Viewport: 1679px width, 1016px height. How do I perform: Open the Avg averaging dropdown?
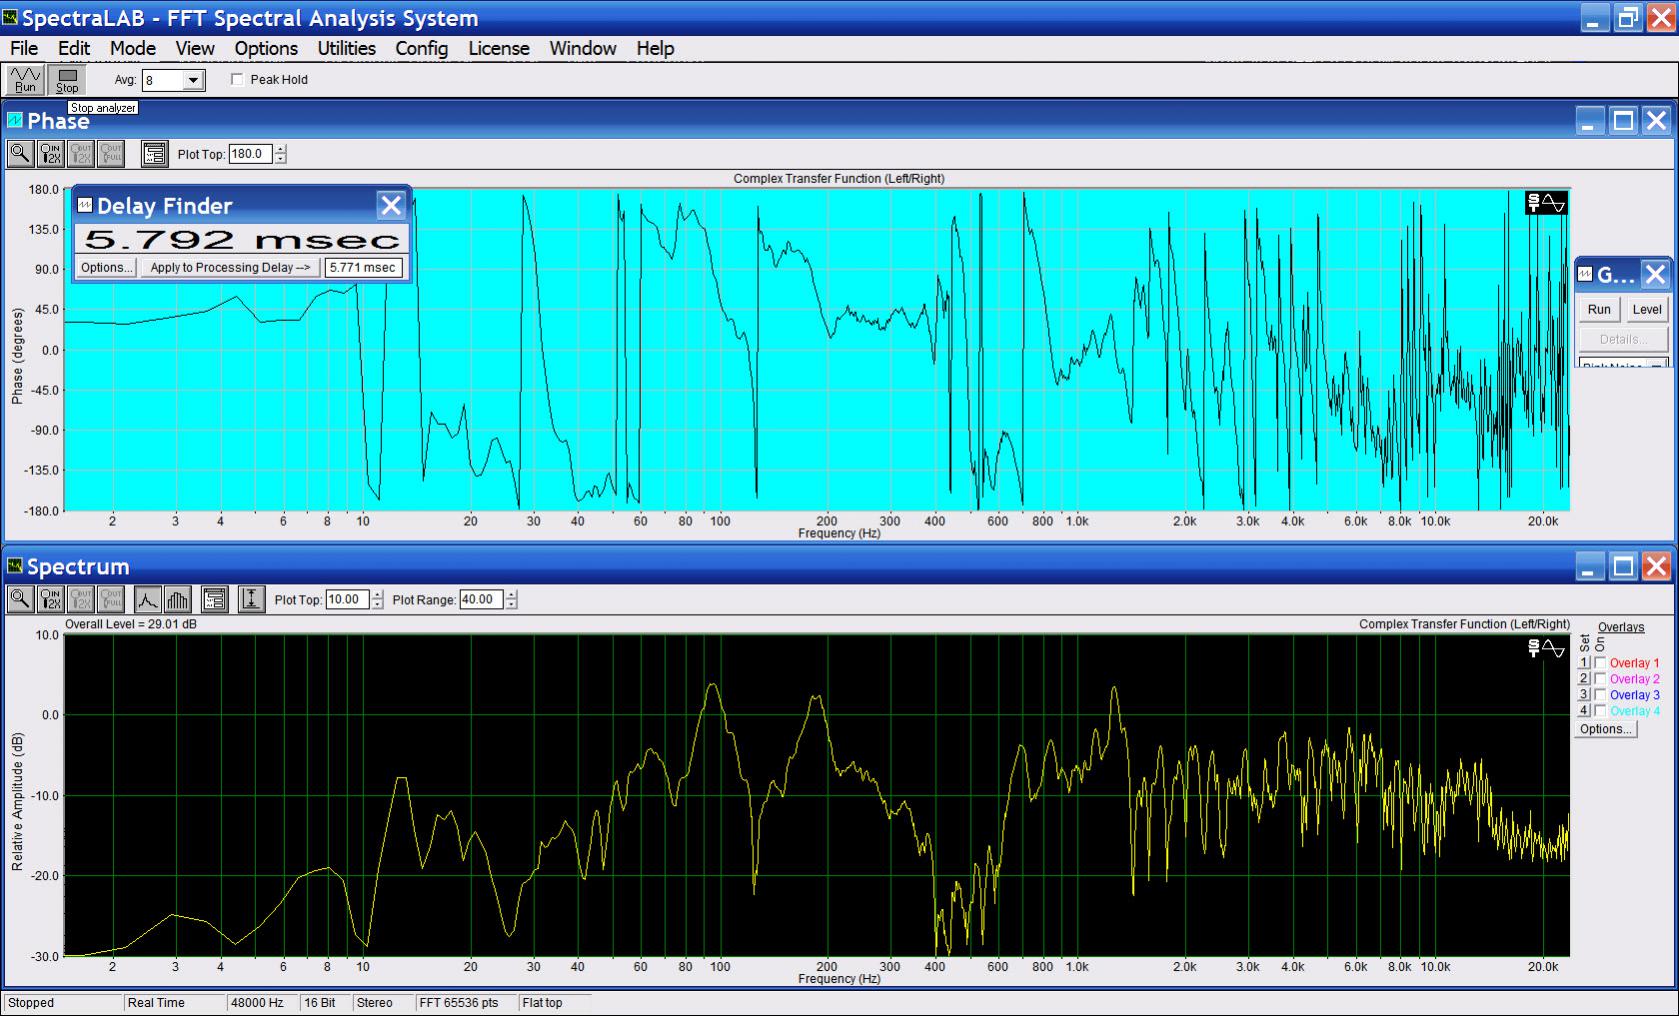(x=194, y=80)
